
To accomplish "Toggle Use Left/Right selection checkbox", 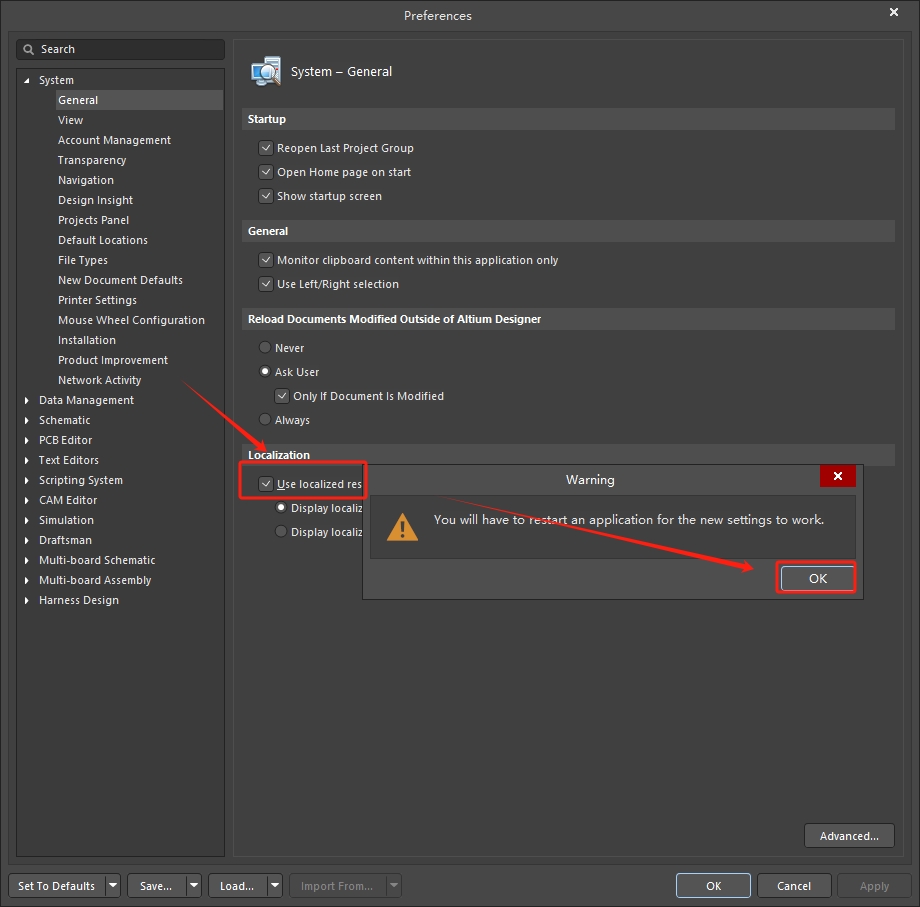I will pos(266,284).
